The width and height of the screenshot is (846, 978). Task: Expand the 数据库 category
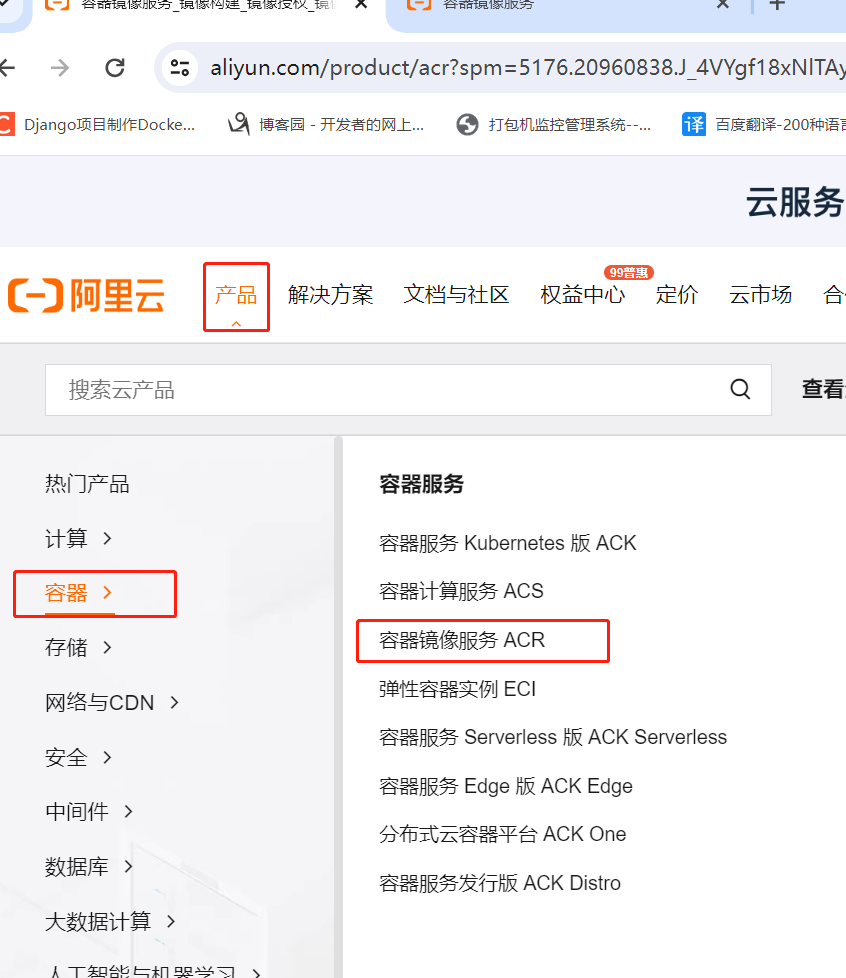(89, 866)
